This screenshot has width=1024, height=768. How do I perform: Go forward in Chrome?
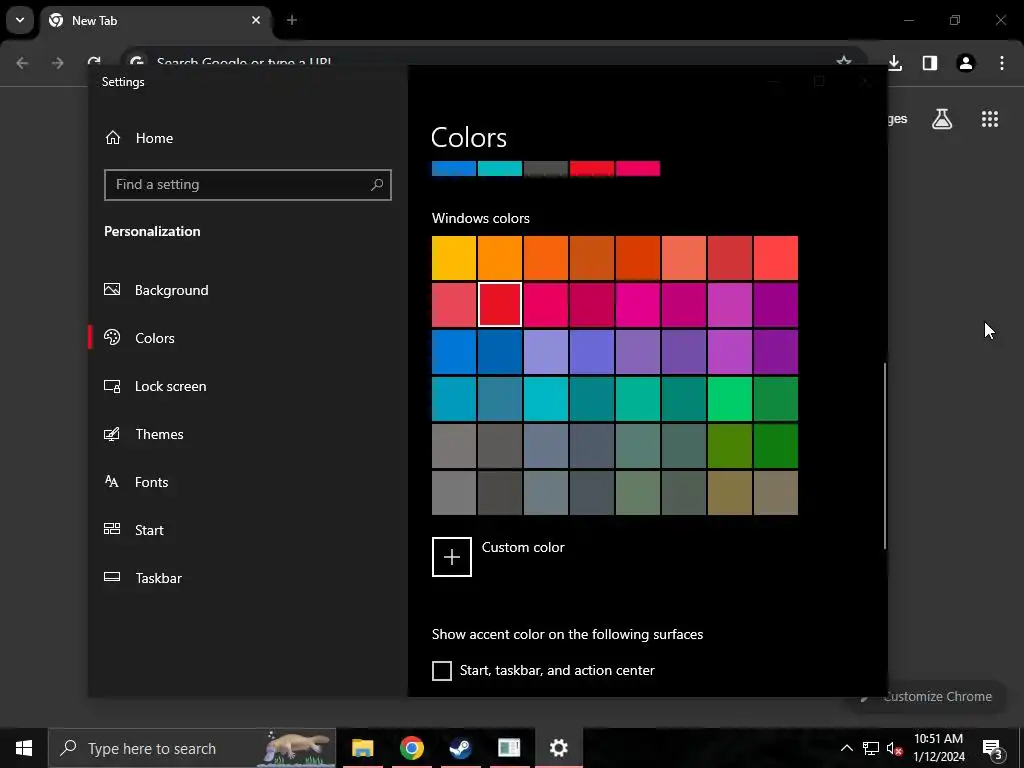57,63
